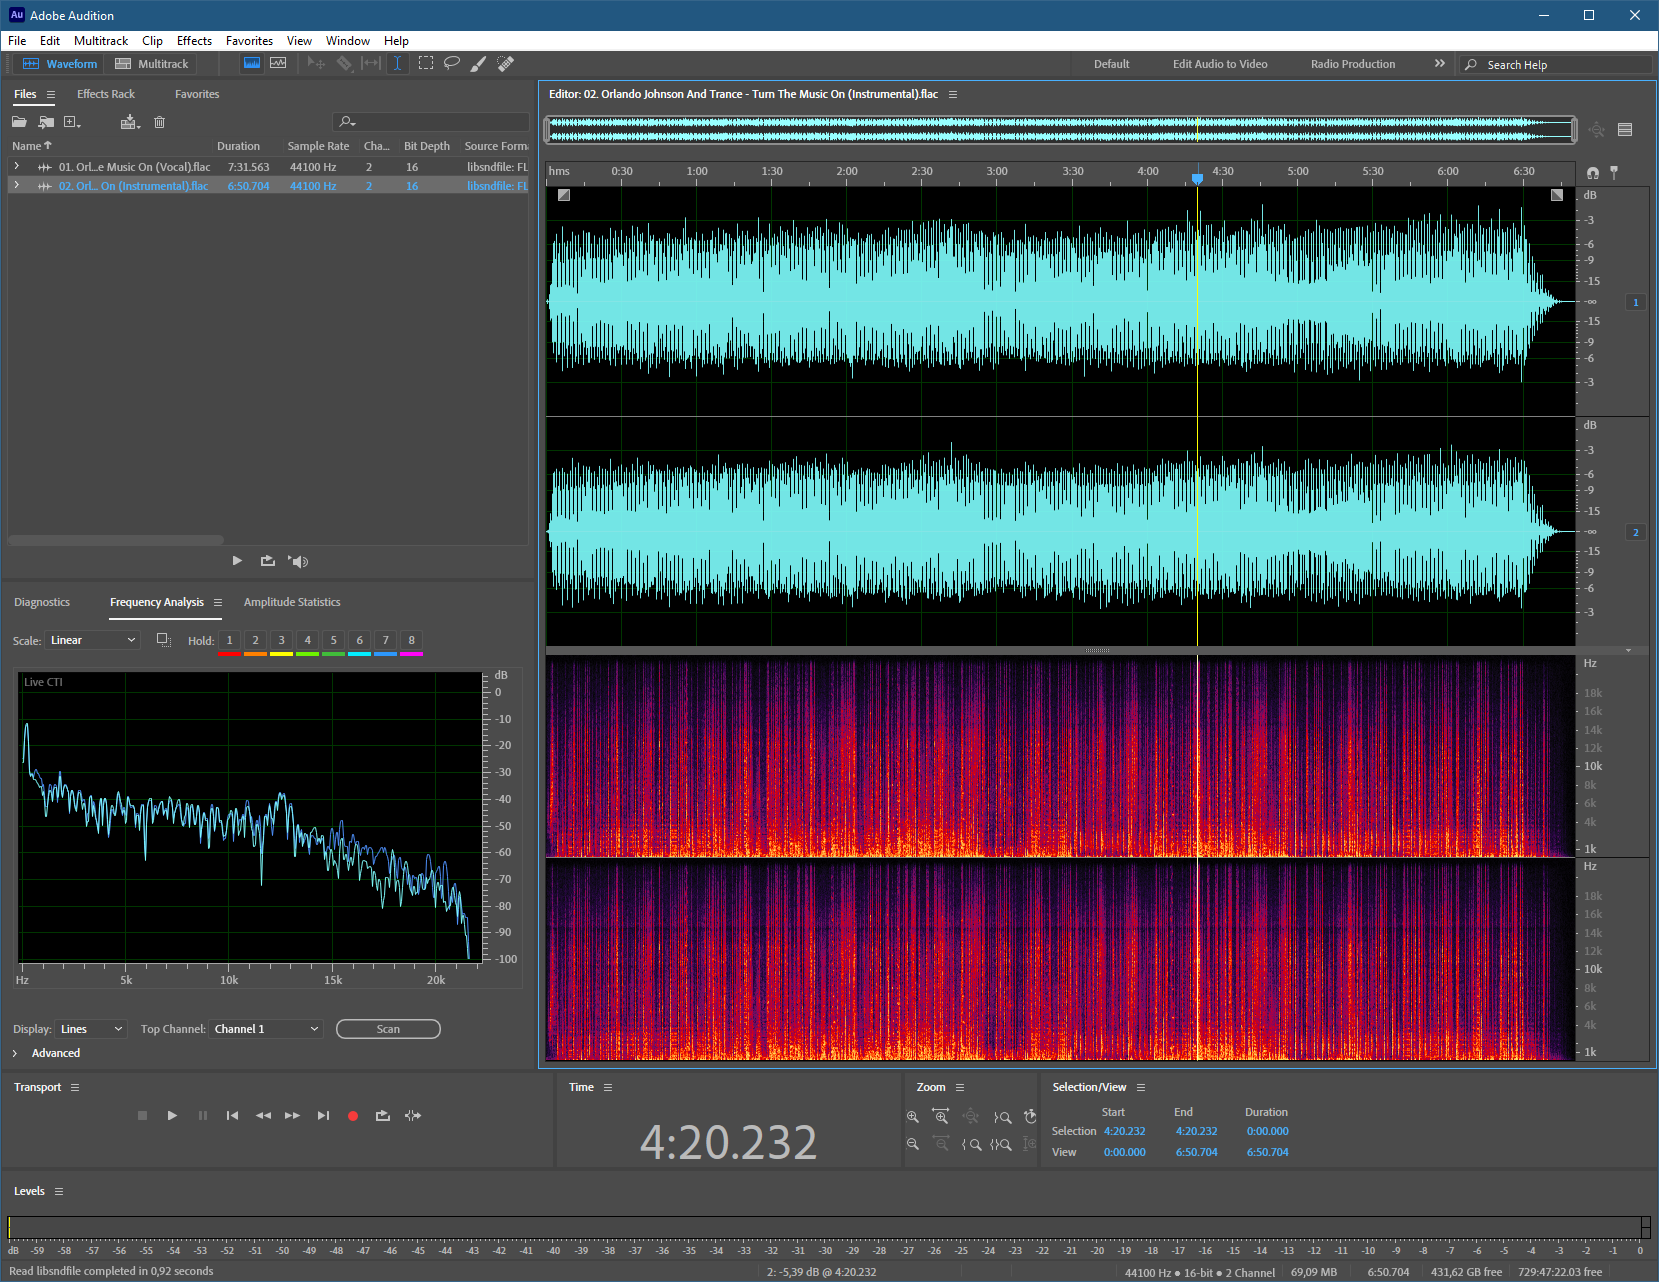Click Hold button 4 with green swatch
The image size is (1659, 1282).
click(x=307, y=641)
